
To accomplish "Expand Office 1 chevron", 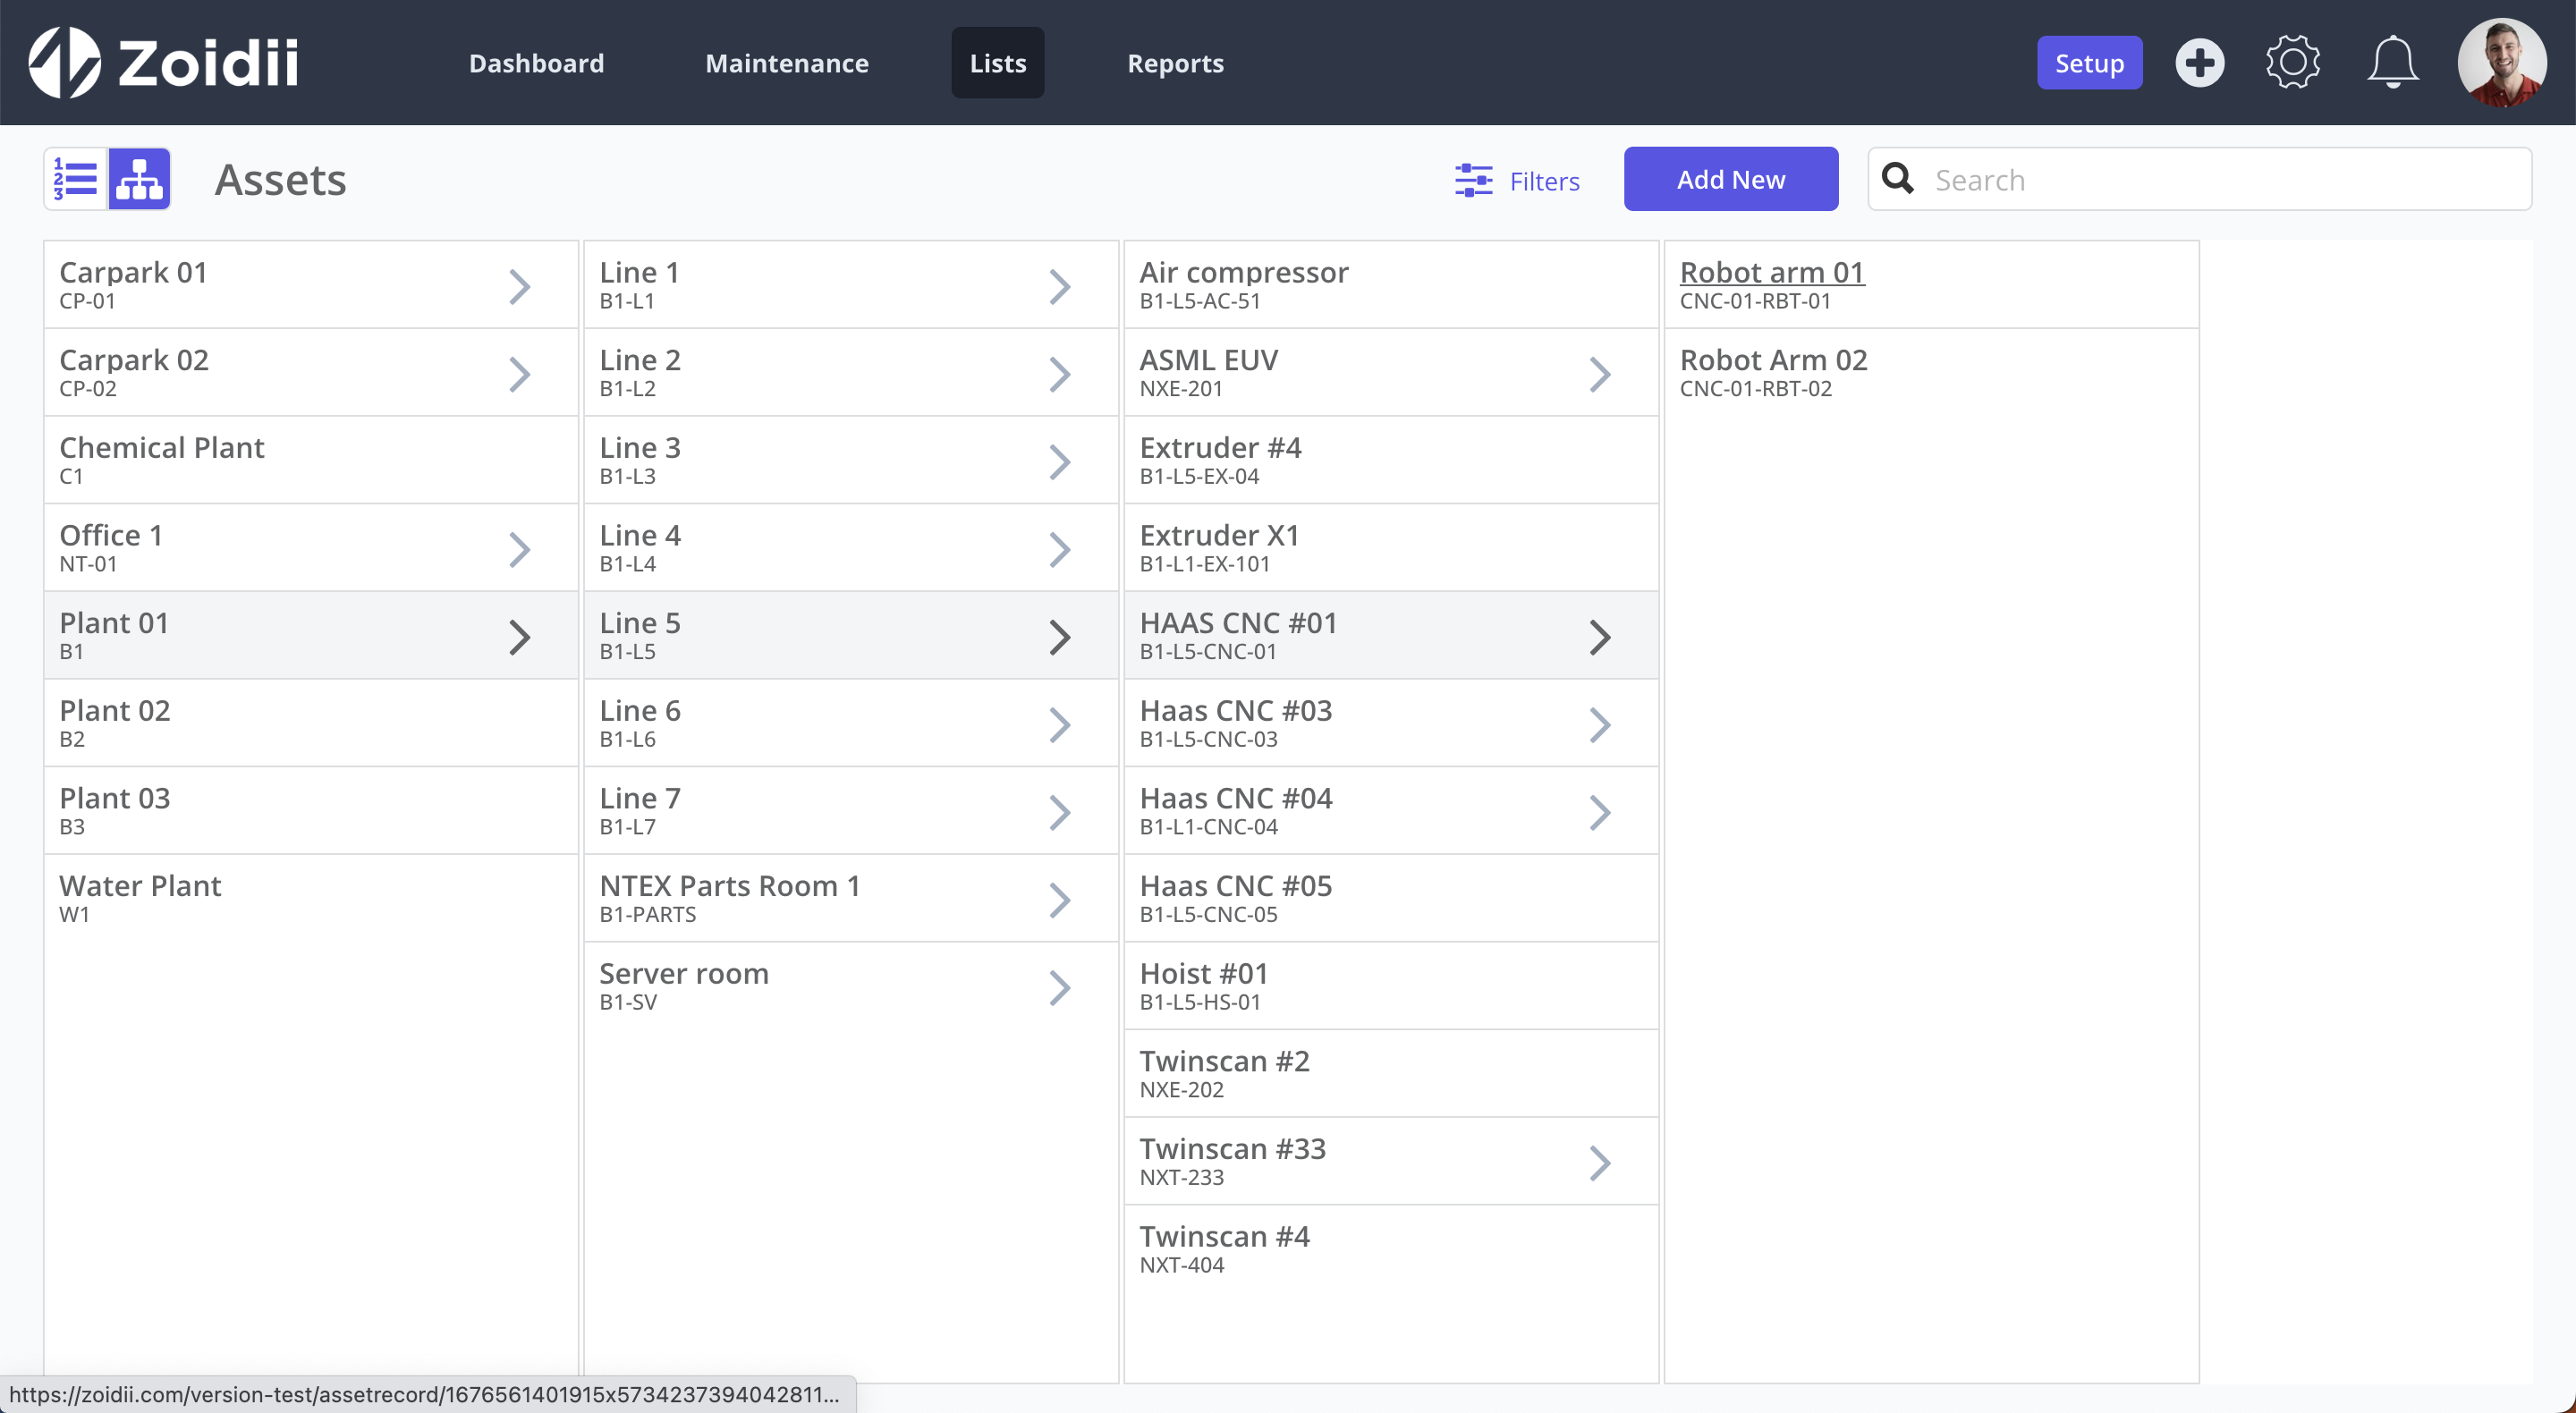I will tap(519, 550).
